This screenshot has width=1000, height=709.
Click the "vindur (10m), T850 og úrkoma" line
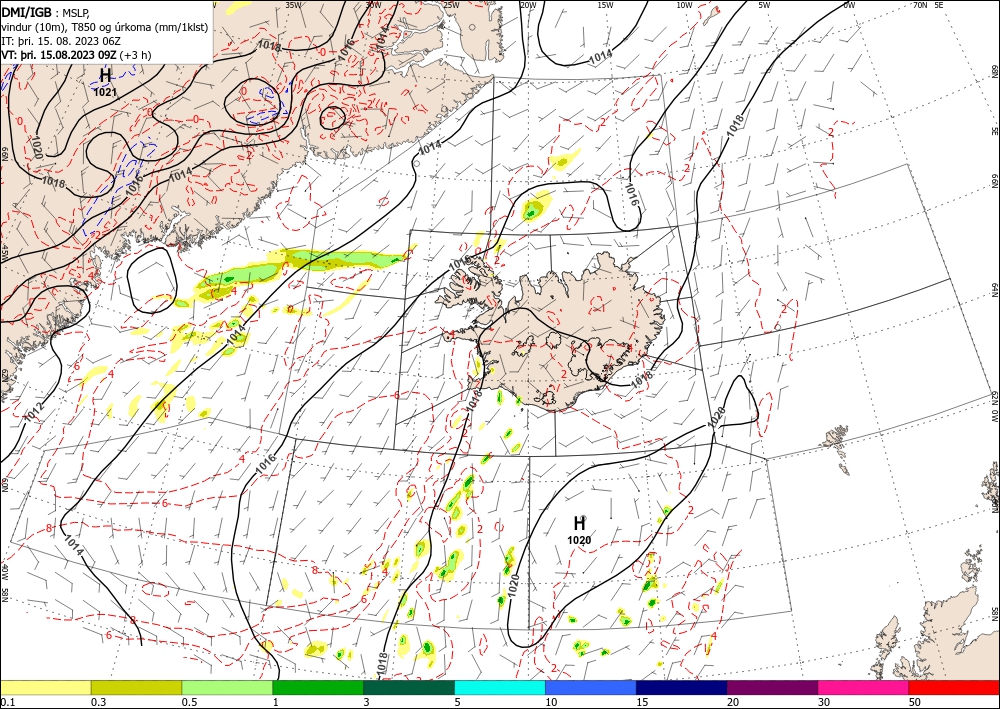(104, 27)
